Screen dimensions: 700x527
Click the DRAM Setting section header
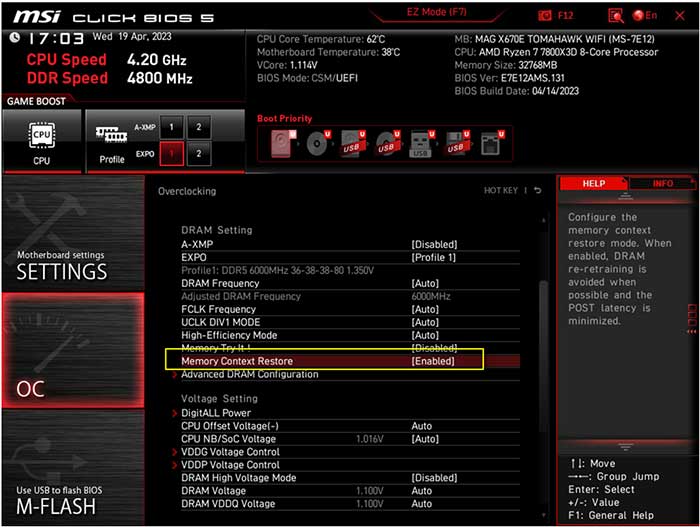coord(217,230)
